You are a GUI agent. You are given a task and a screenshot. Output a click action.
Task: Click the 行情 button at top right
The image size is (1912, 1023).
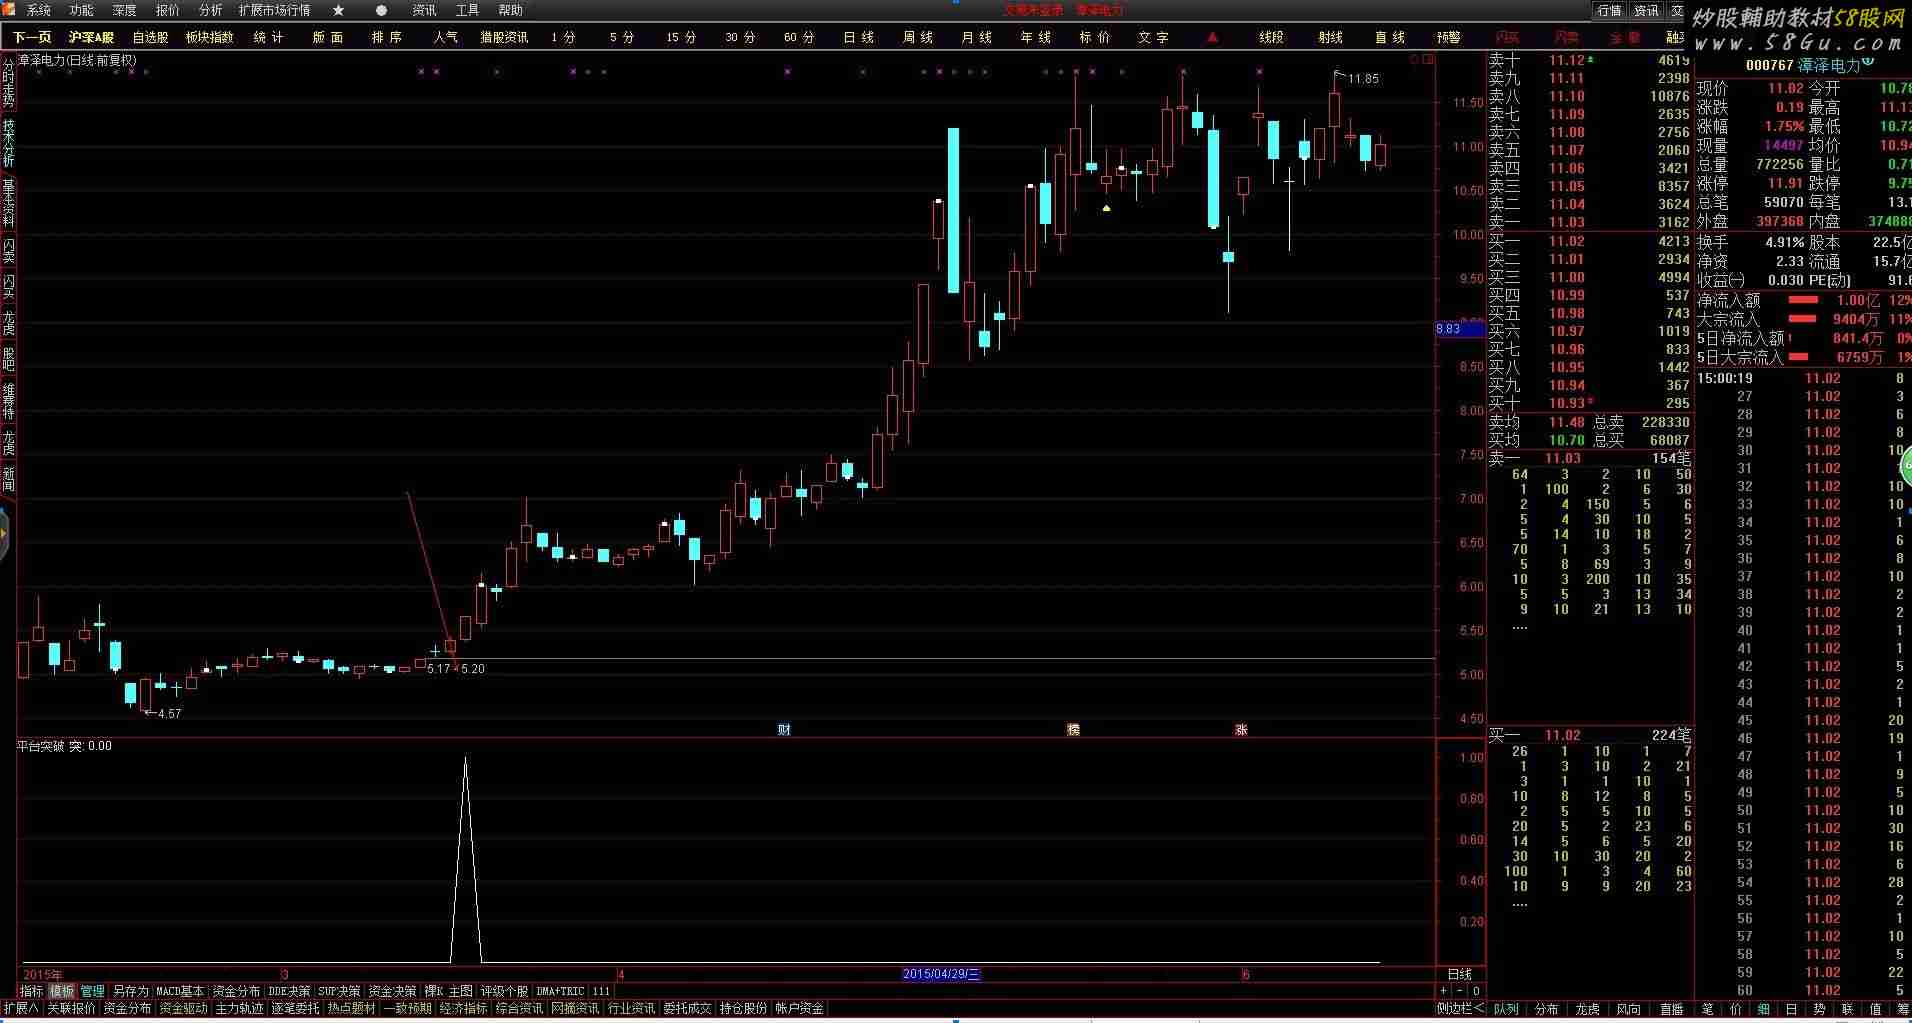point(1609,10)
